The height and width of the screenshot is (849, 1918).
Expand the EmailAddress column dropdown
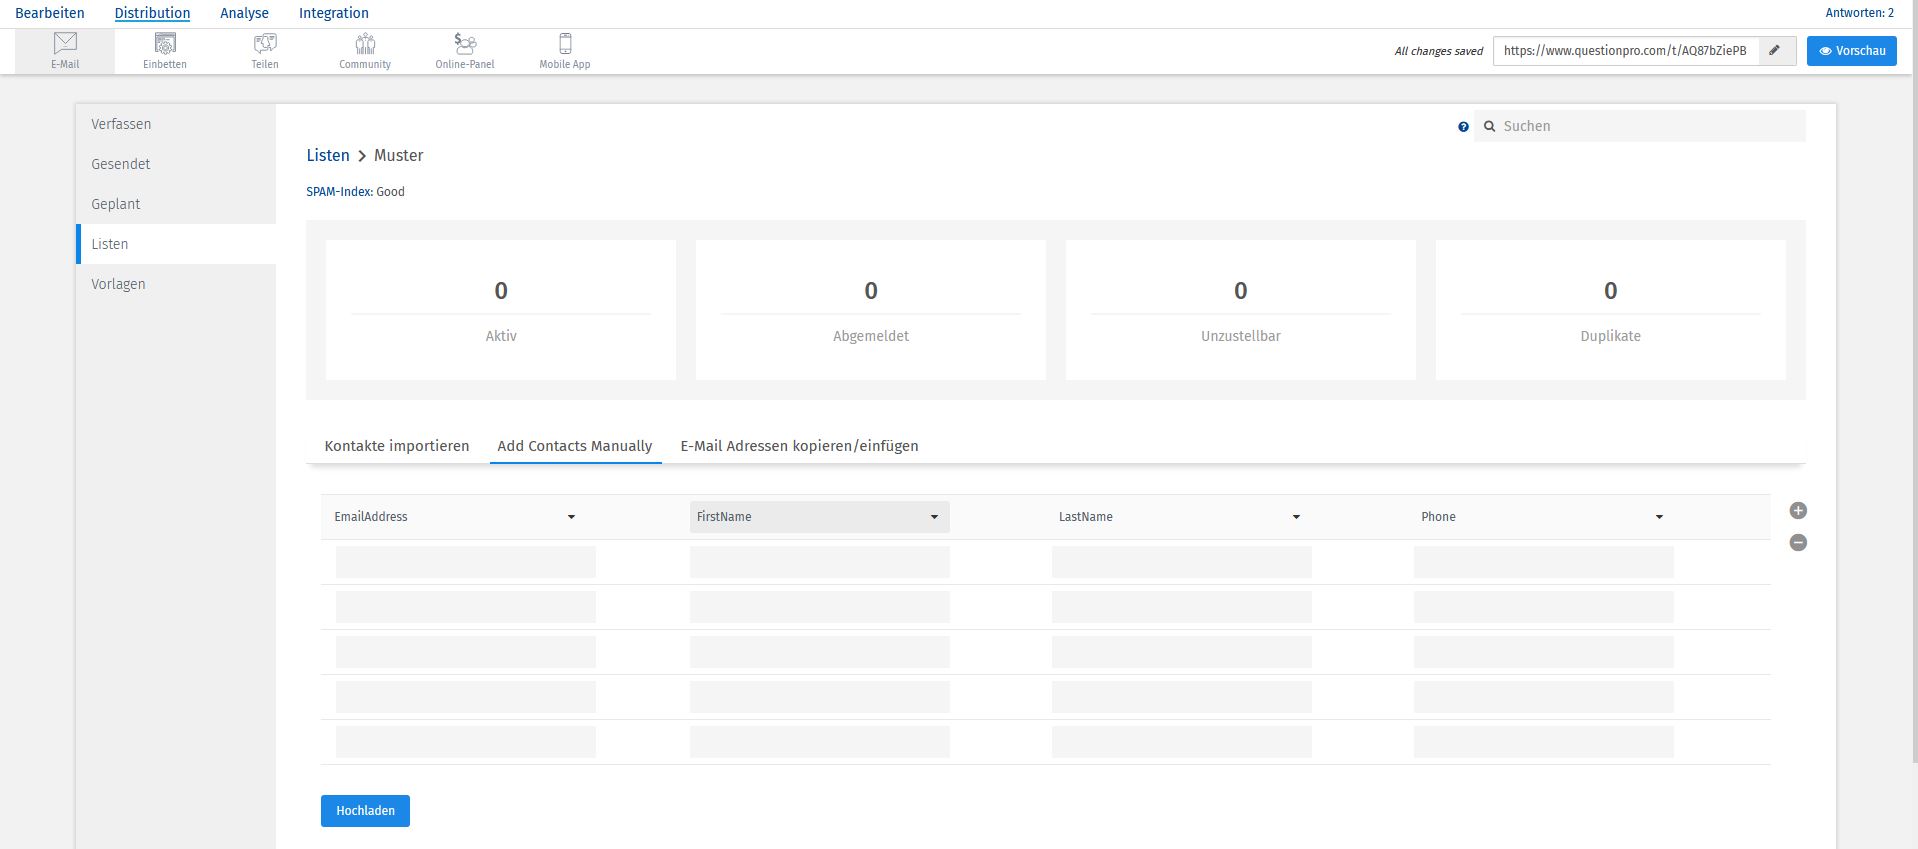tap(571, 517)
